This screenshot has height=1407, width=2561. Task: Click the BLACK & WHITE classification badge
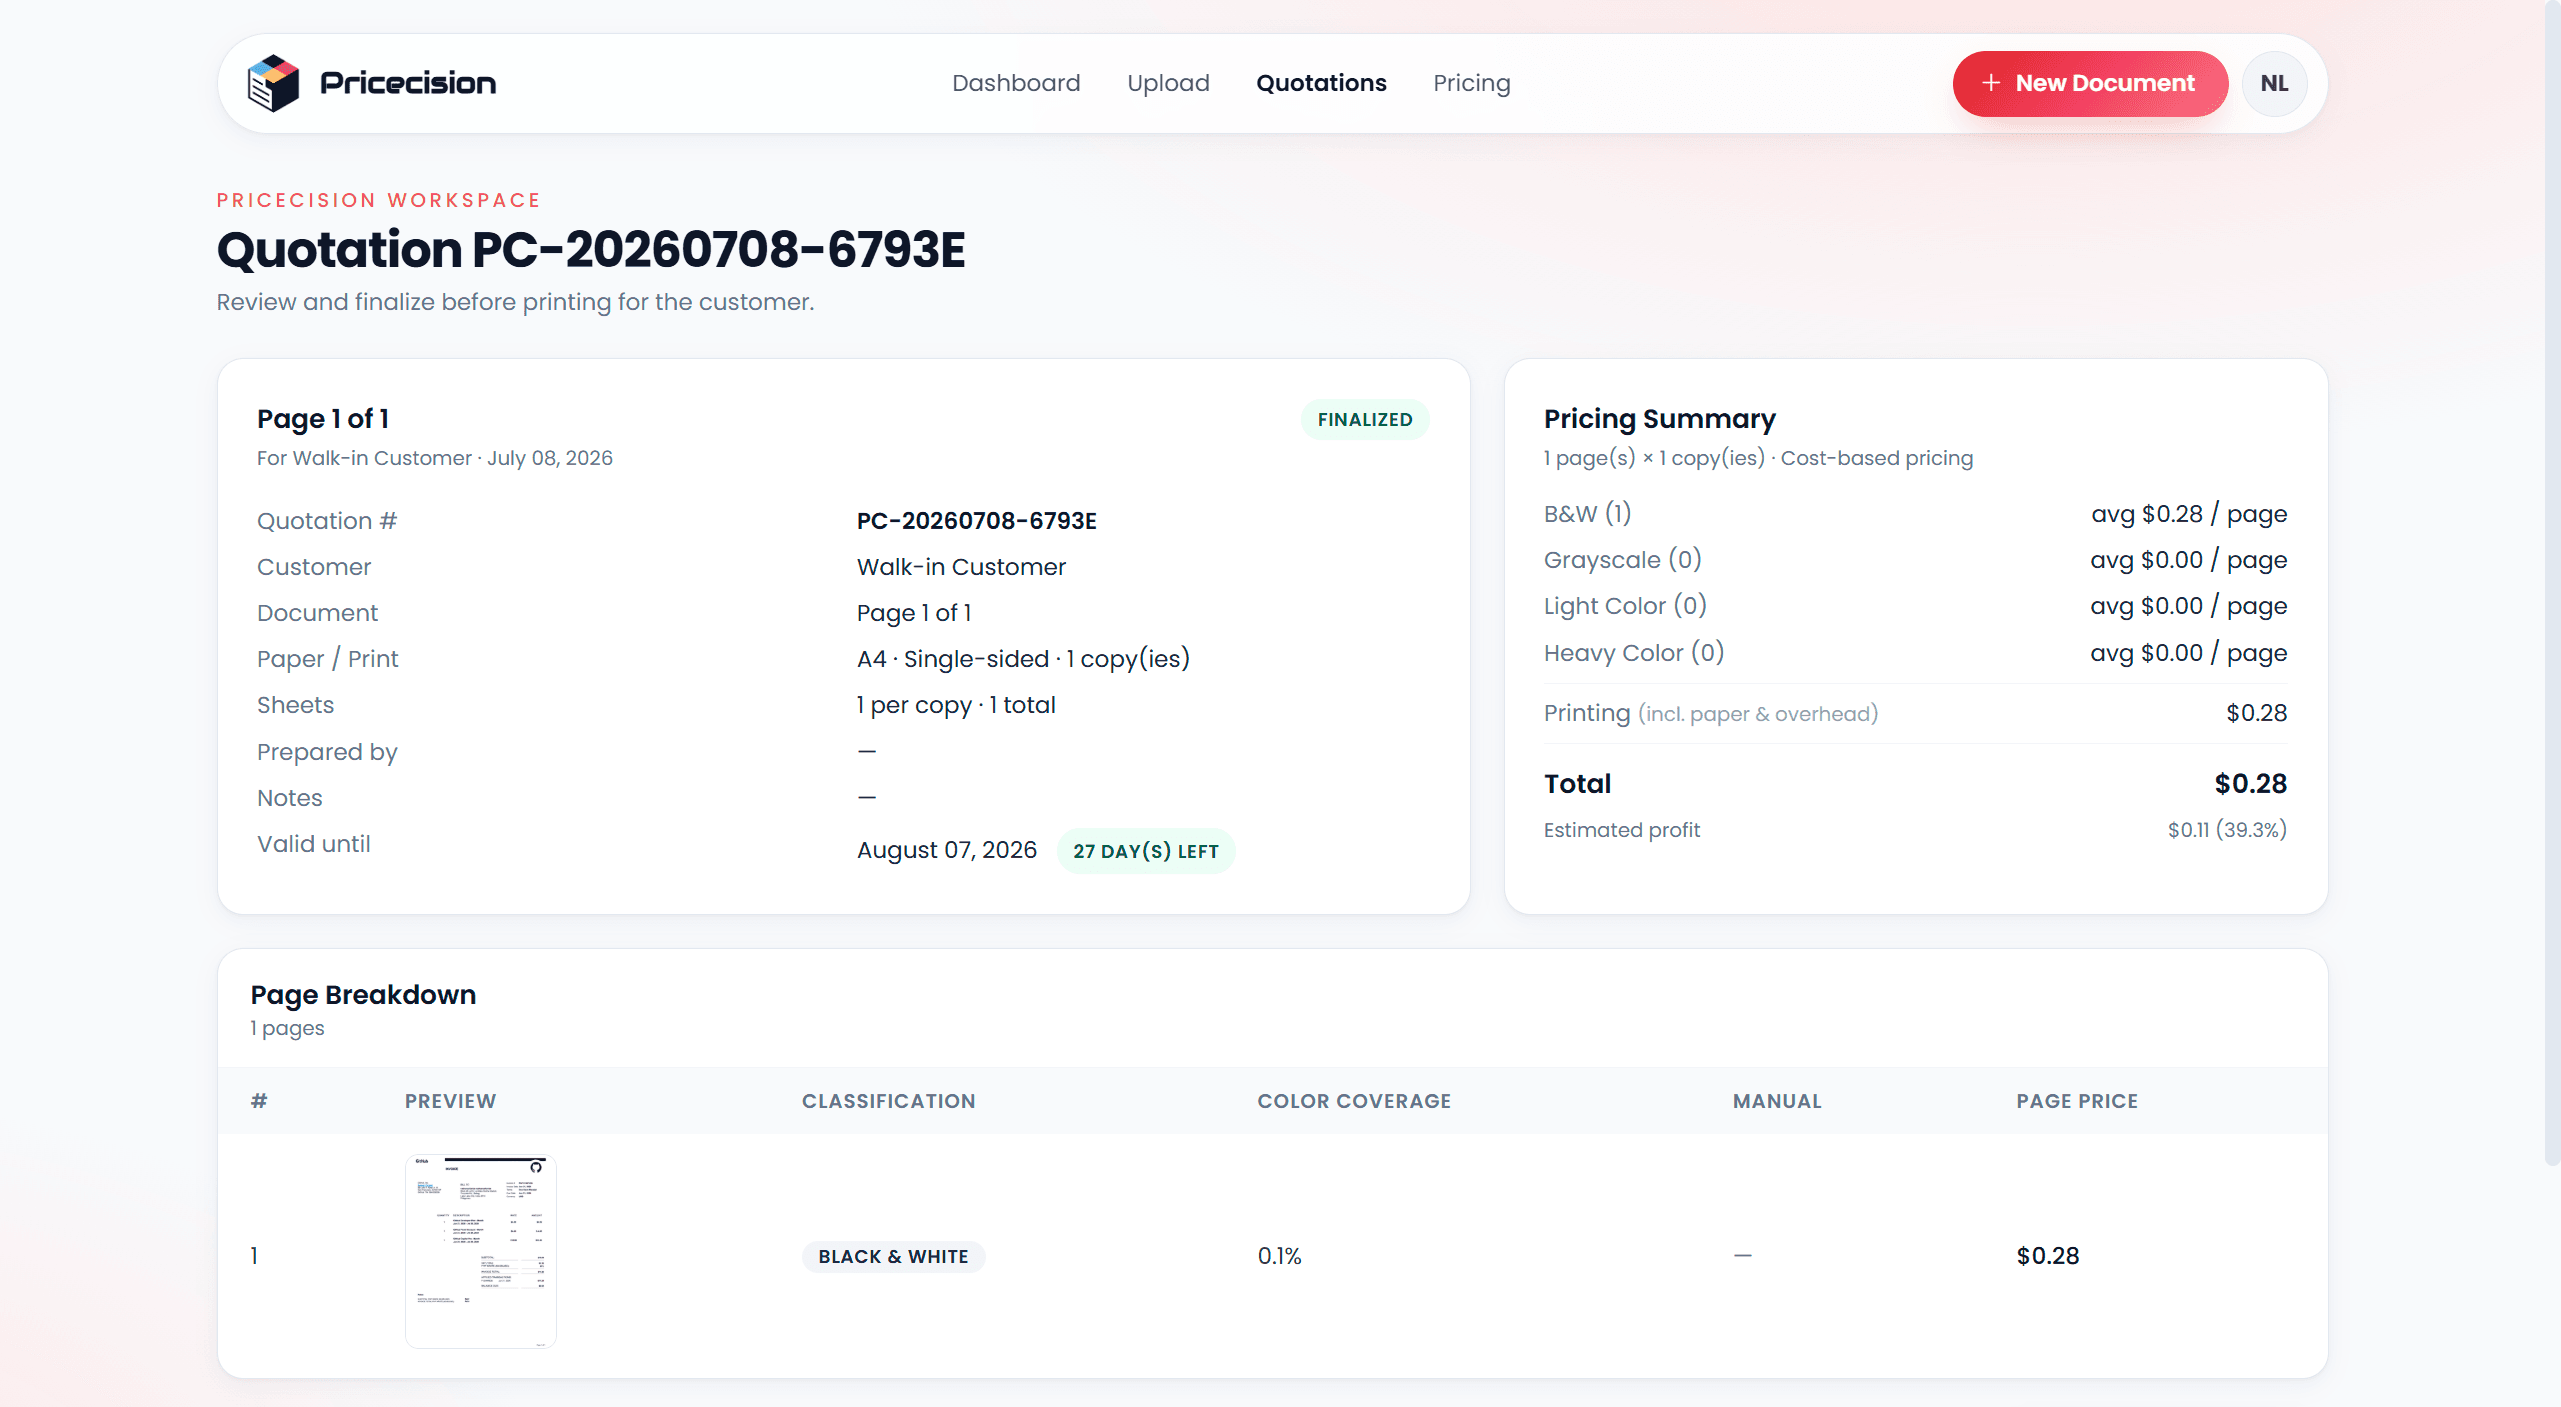[x=893, y=1257]
